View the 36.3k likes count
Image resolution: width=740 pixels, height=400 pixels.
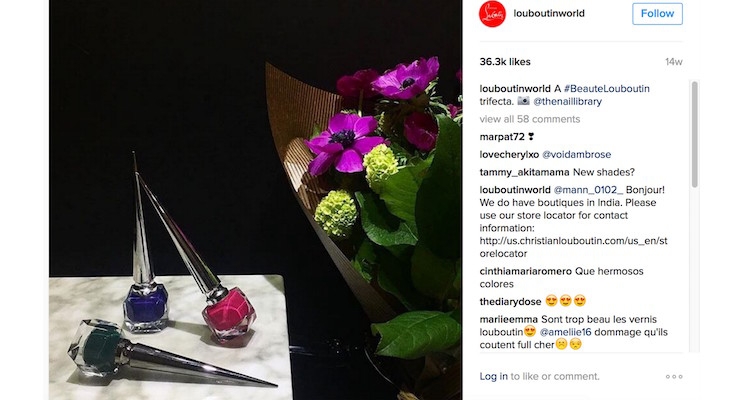point(505,62)
